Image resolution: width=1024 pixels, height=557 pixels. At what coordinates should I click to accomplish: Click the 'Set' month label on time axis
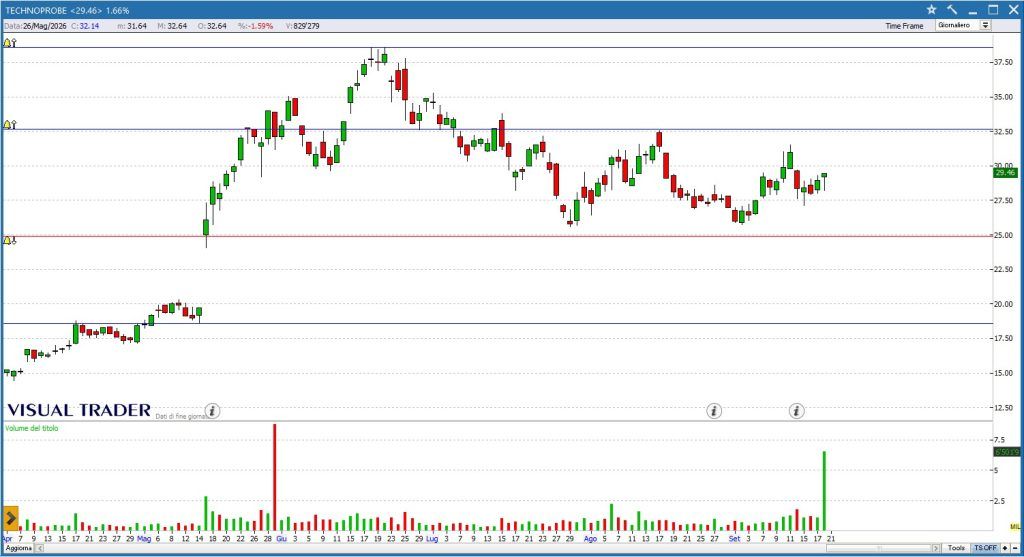(734, 539)
